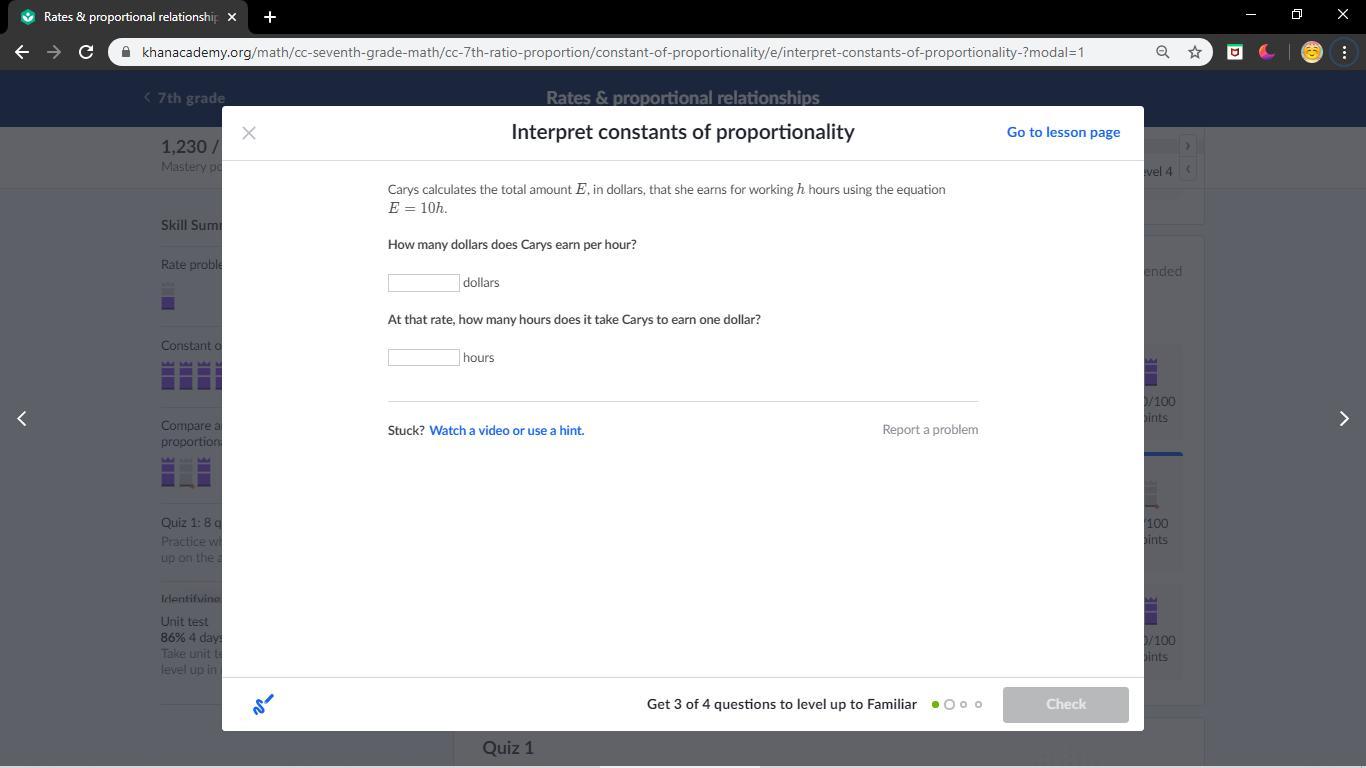This screenshot has width=1366, height=768.
Task: Open the browser profile avatar
Action: click(x=1311, y=52)
